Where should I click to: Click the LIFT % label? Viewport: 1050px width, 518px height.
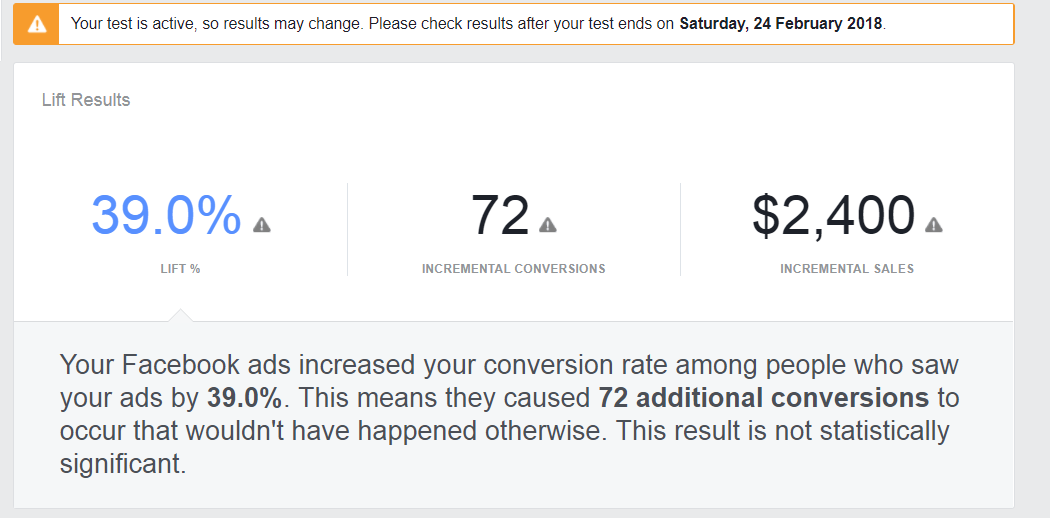click(x=181, y=269)
